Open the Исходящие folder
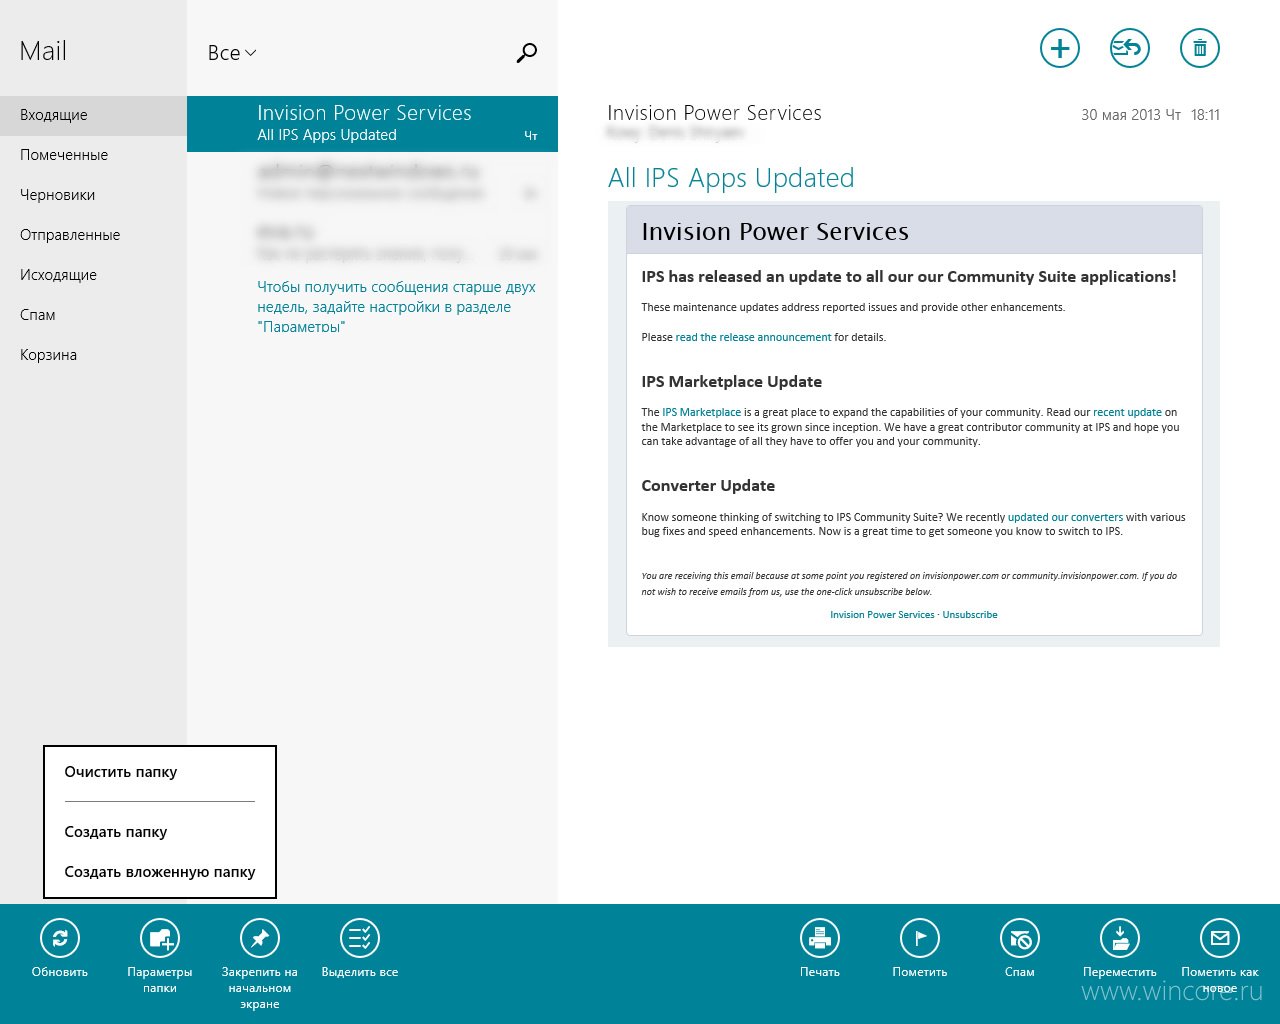 [93, 275]
